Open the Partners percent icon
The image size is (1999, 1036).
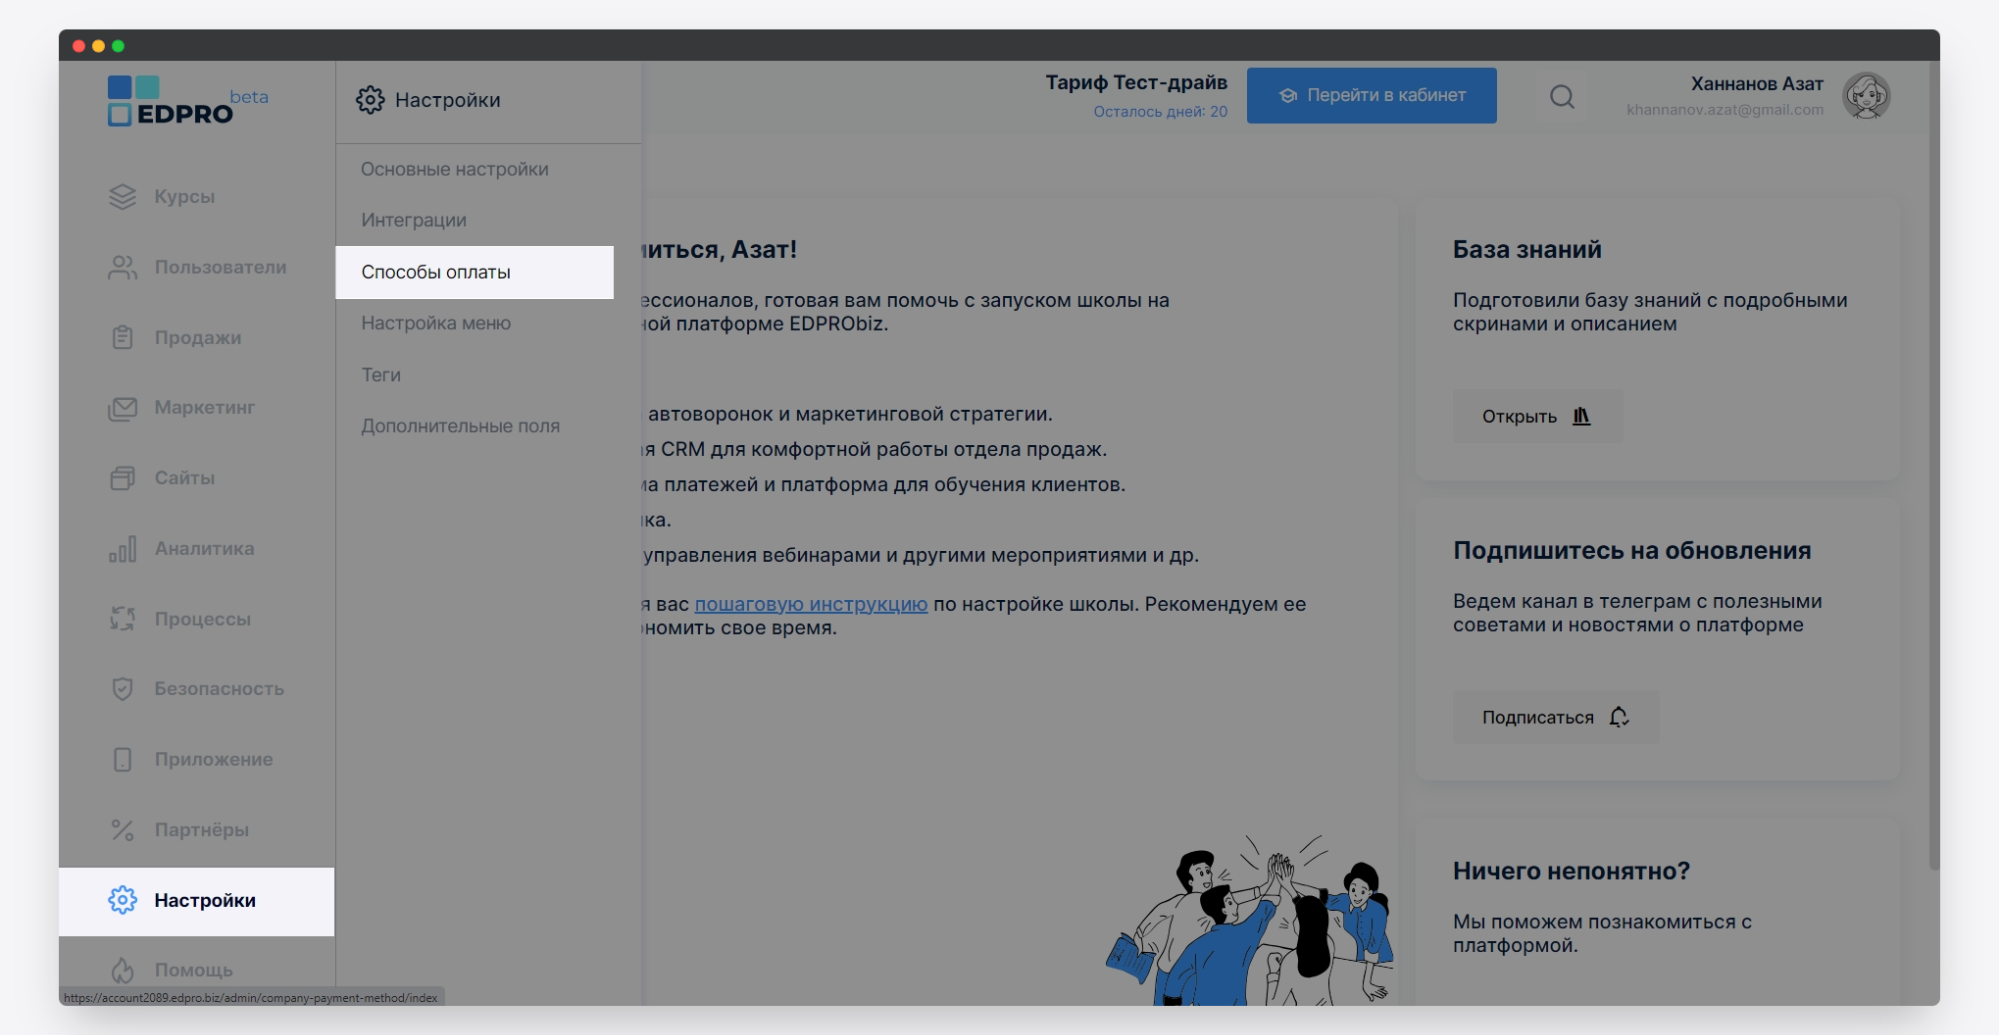coord(122,830)
